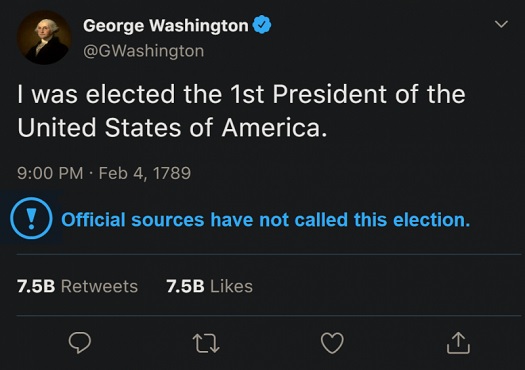Click the Retweets label

coord(99,286)
